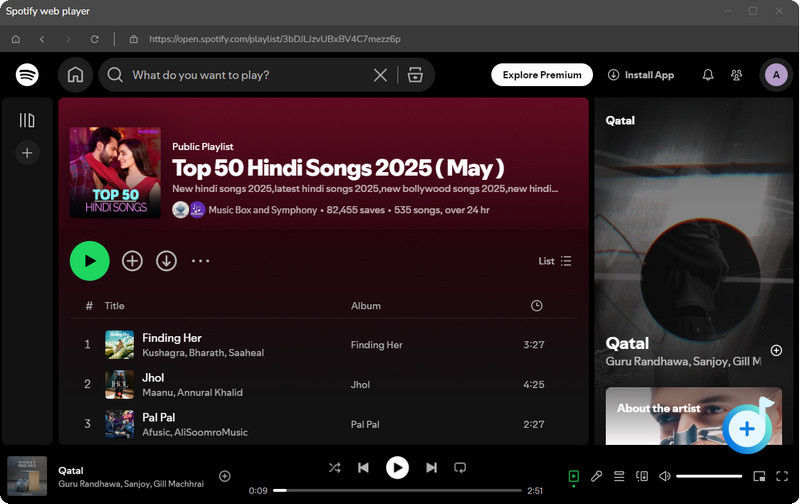Add Qatal to Liked Songs in right panel
800x504 pixels.
[776, 350]
